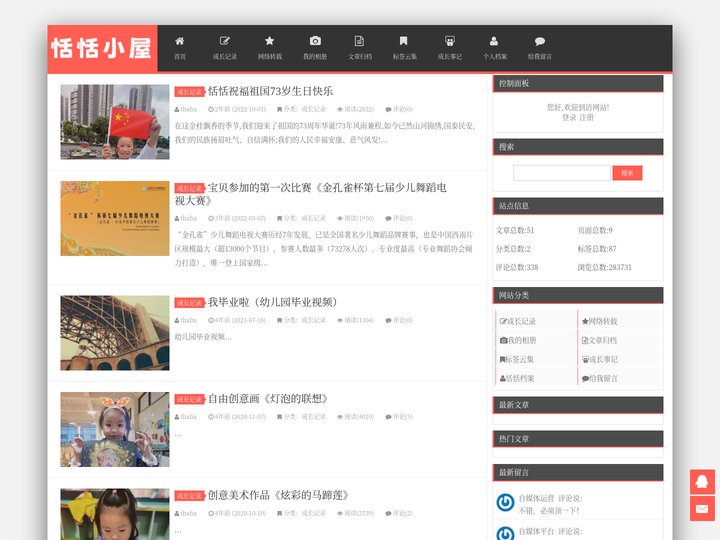Click the floating mail envelope button

(x=702, y=509)
